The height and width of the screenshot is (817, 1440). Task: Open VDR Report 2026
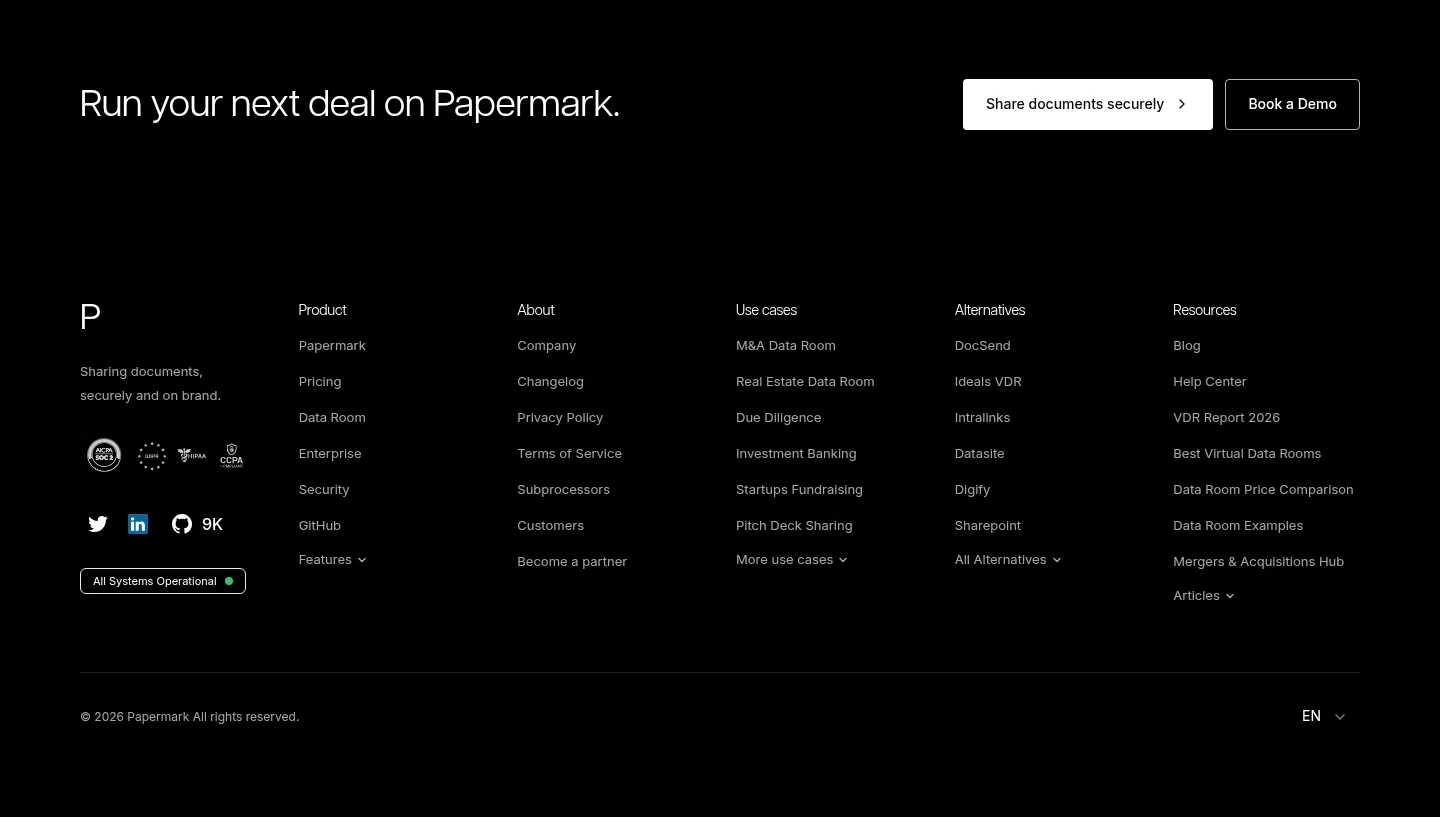tap(1226, 417)
